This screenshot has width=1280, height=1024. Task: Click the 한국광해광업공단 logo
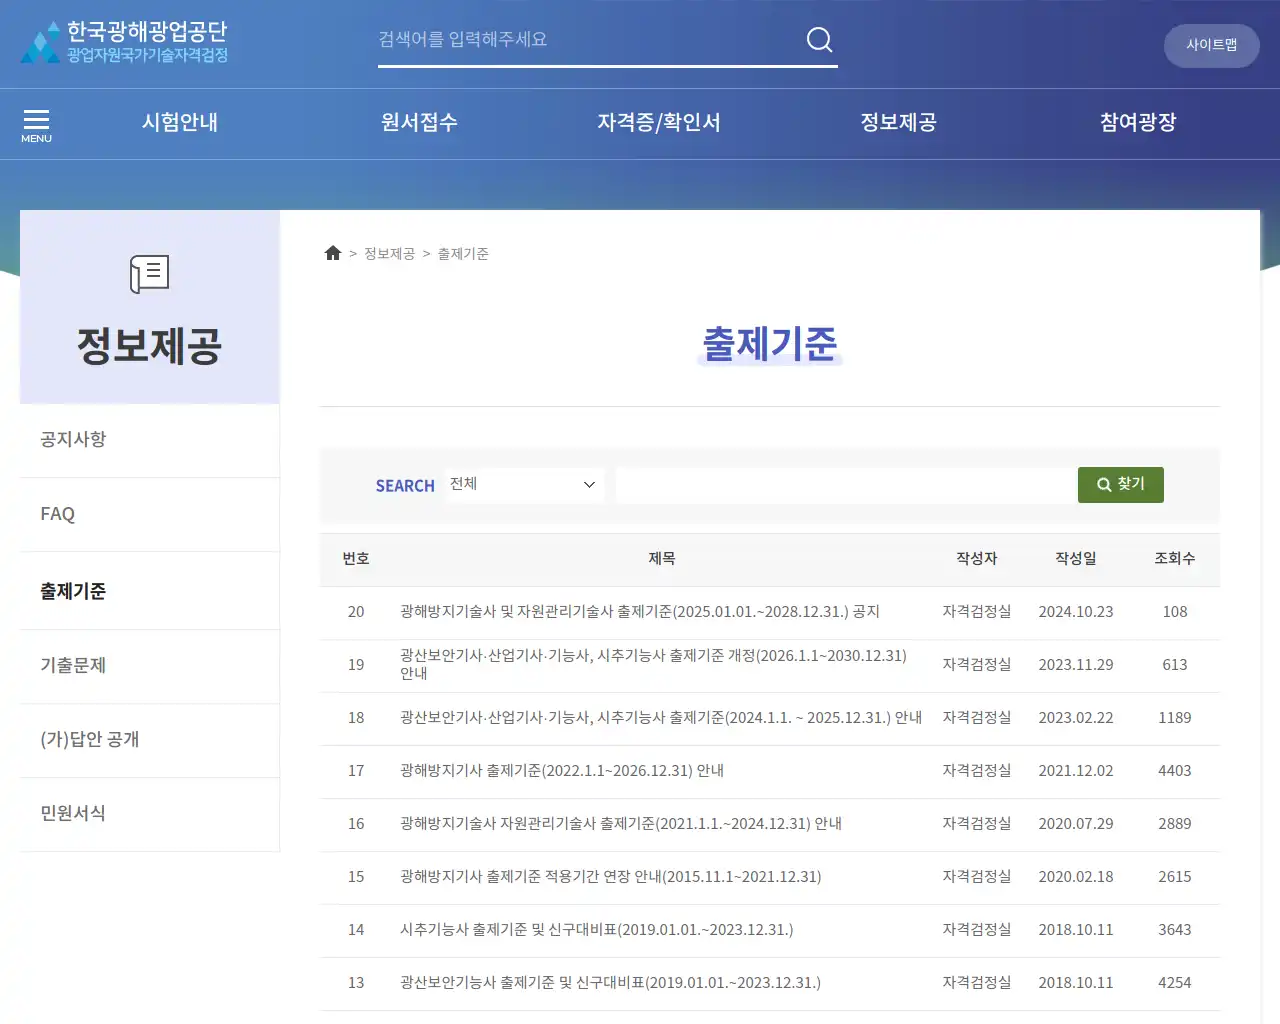pos(125,42)
